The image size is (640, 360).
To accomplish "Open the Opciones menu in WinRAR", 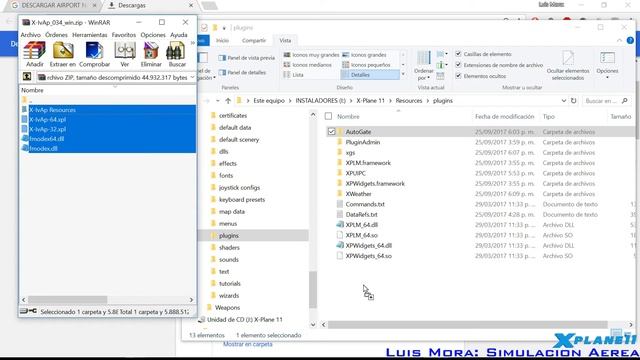I will [x=153, y=35].
